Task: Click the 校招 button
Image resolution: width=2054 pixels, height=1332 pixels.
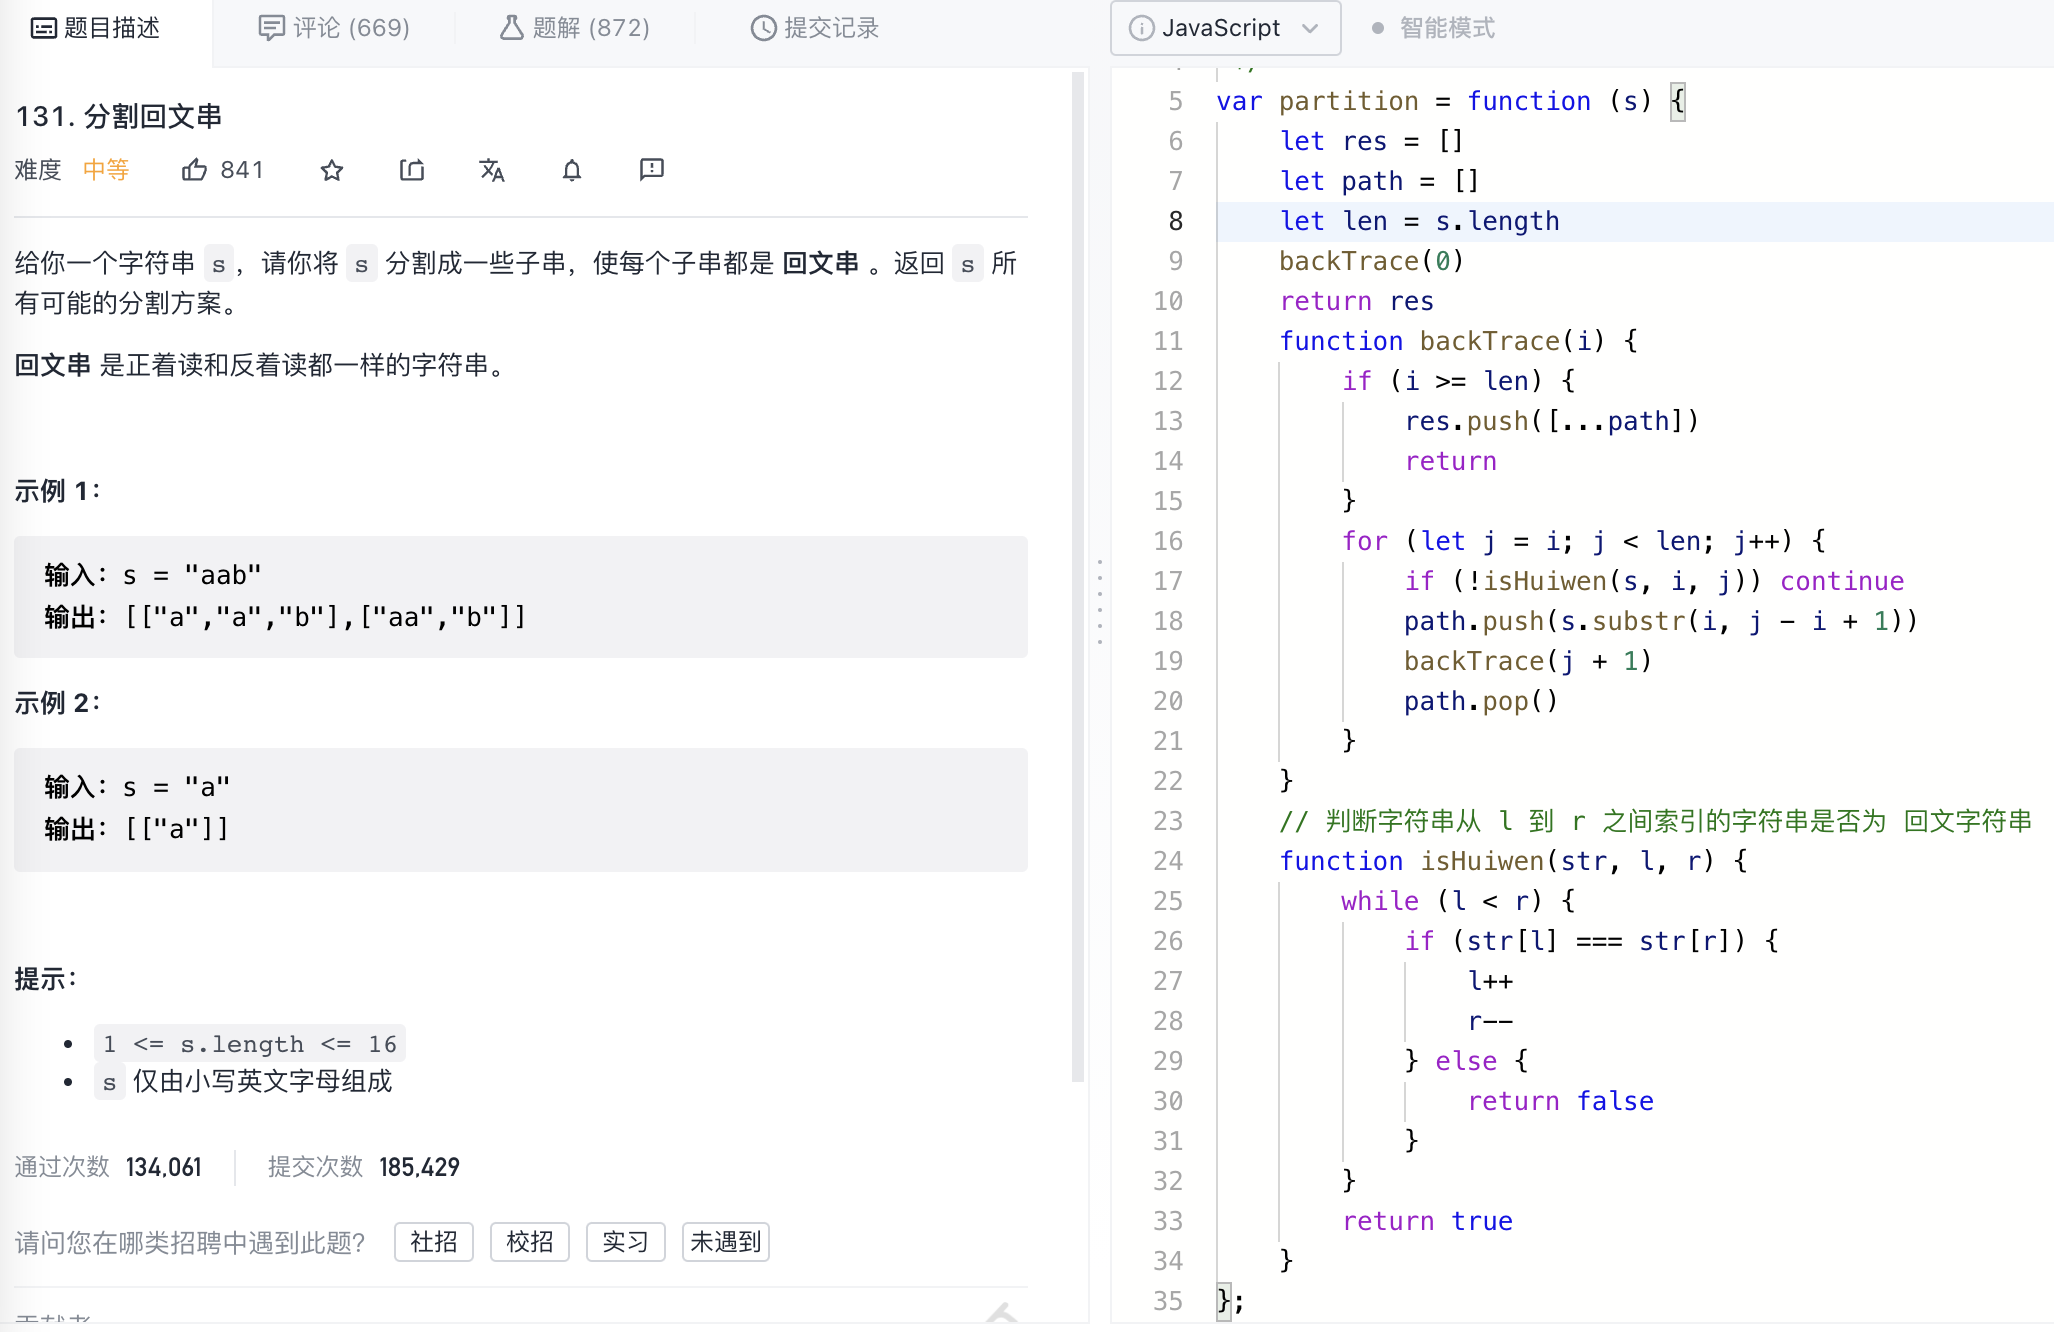Action: pyautogui.click(x=529, y=1241)
